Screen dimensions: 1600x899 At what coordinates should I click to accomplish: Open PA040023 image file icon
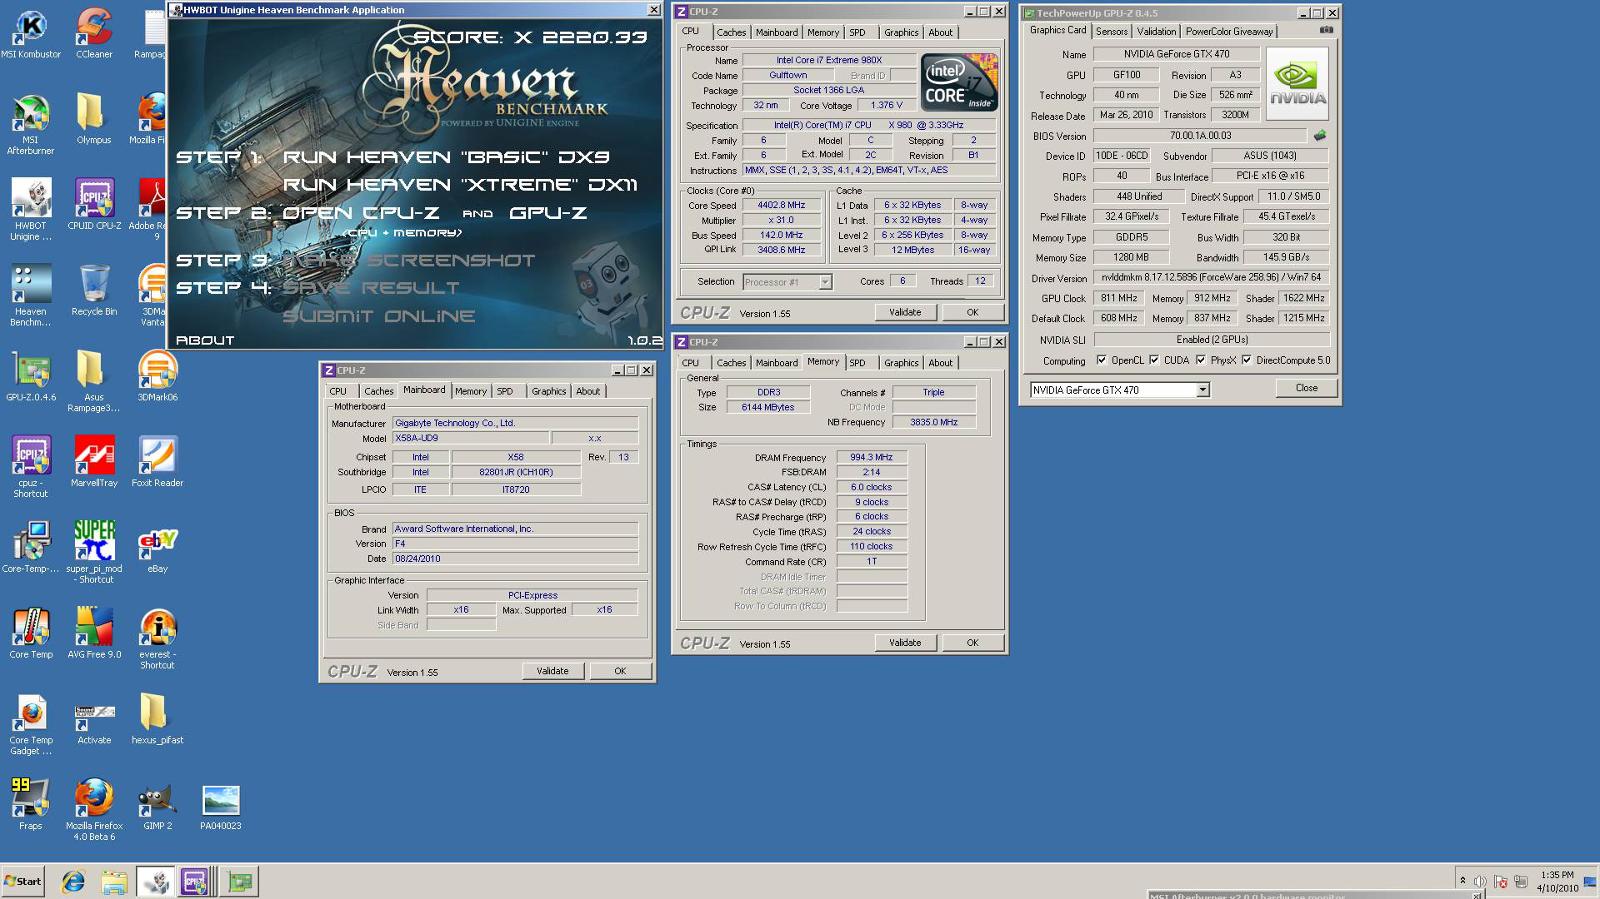221,805
